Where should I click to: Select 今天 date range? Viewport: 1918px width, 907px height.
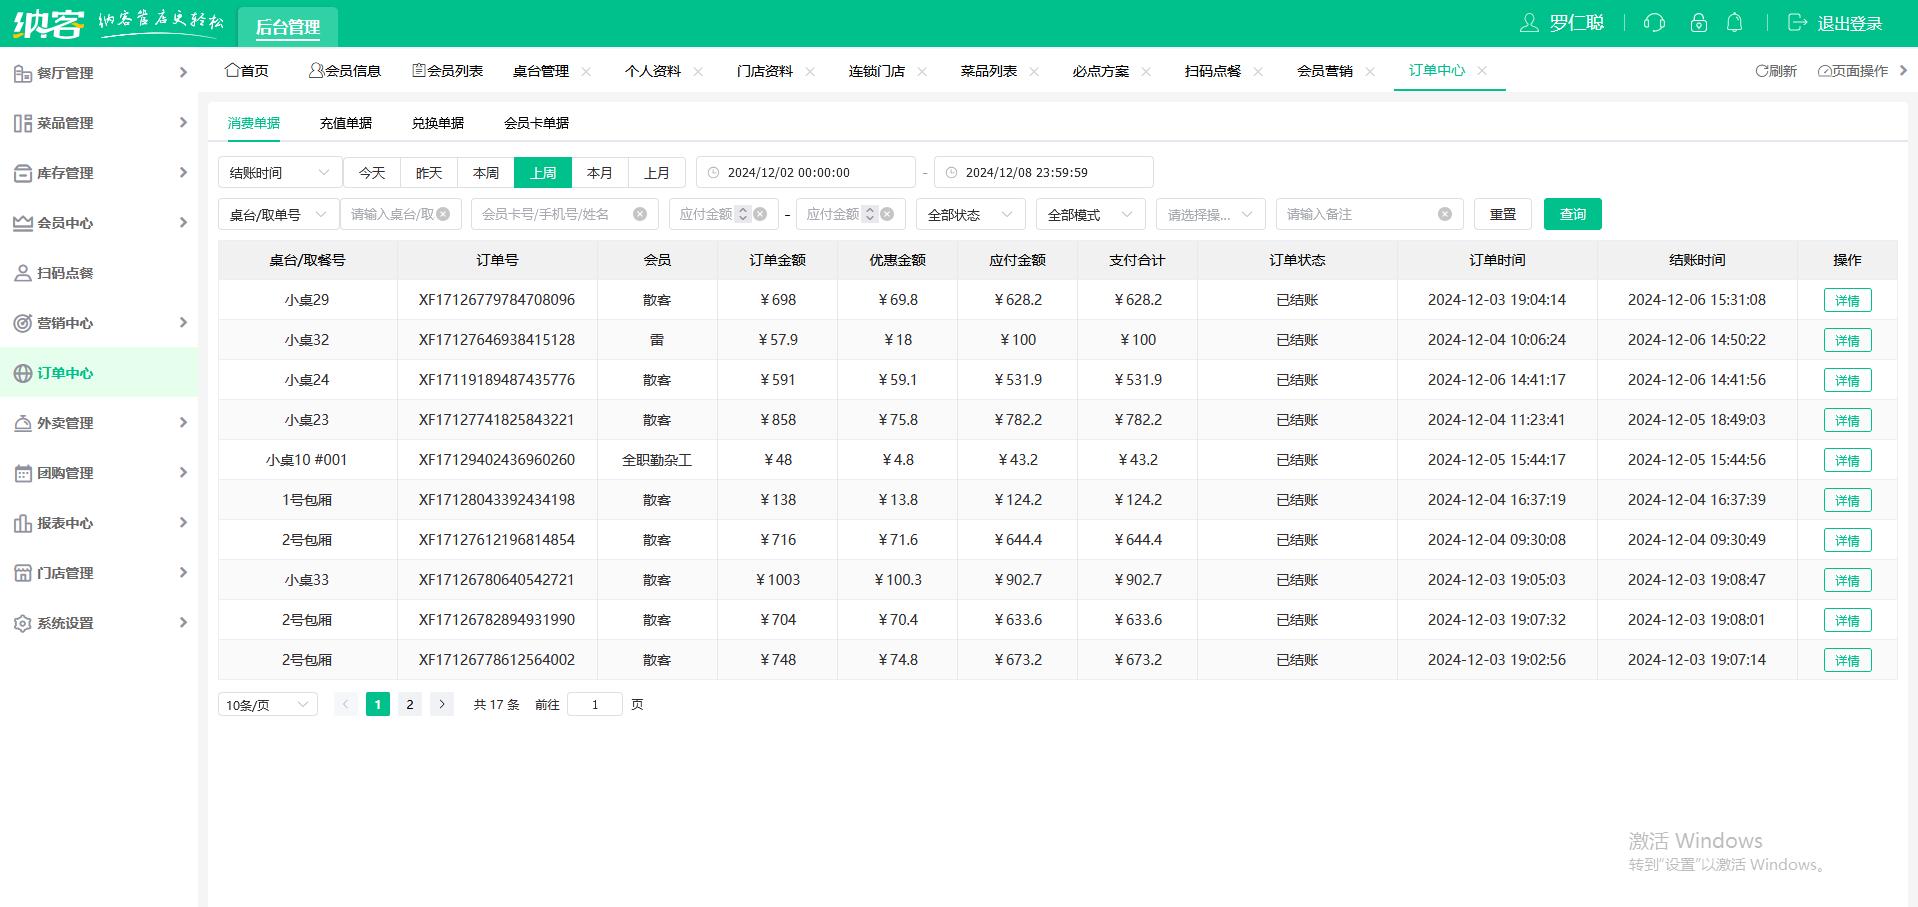(372, 172)
